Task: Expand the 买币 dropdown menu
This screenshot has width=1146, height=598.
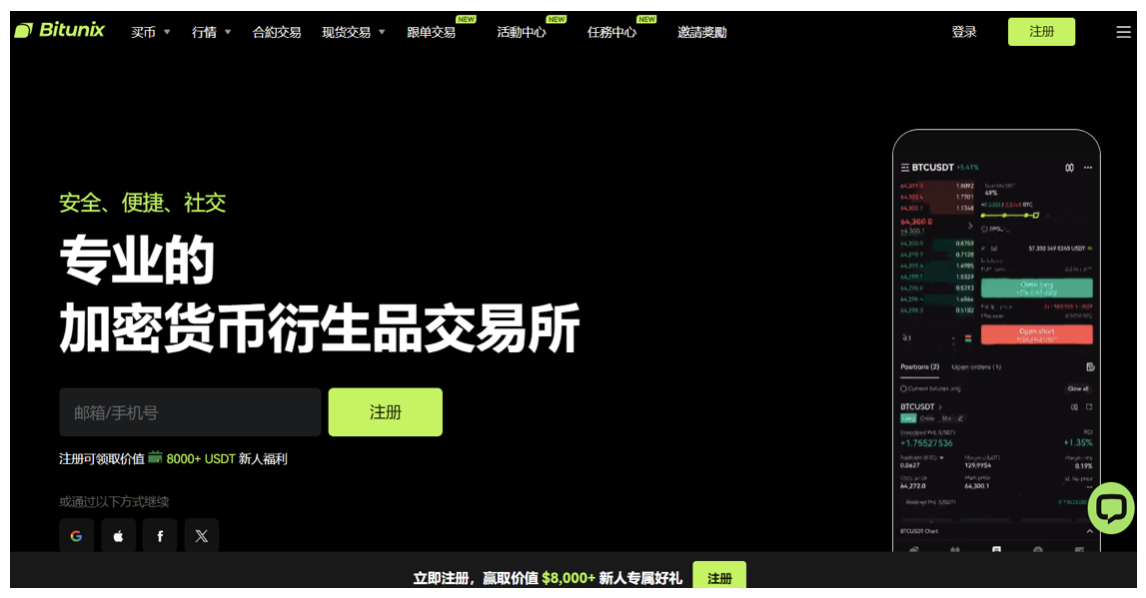Action: (150, 32)
